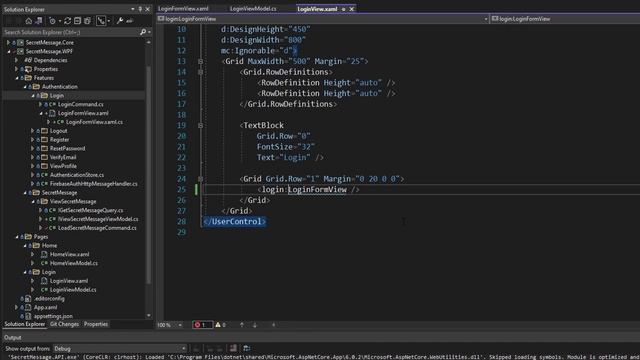Expand the Register folder
The image size is (640, 360).
point(33,140)
